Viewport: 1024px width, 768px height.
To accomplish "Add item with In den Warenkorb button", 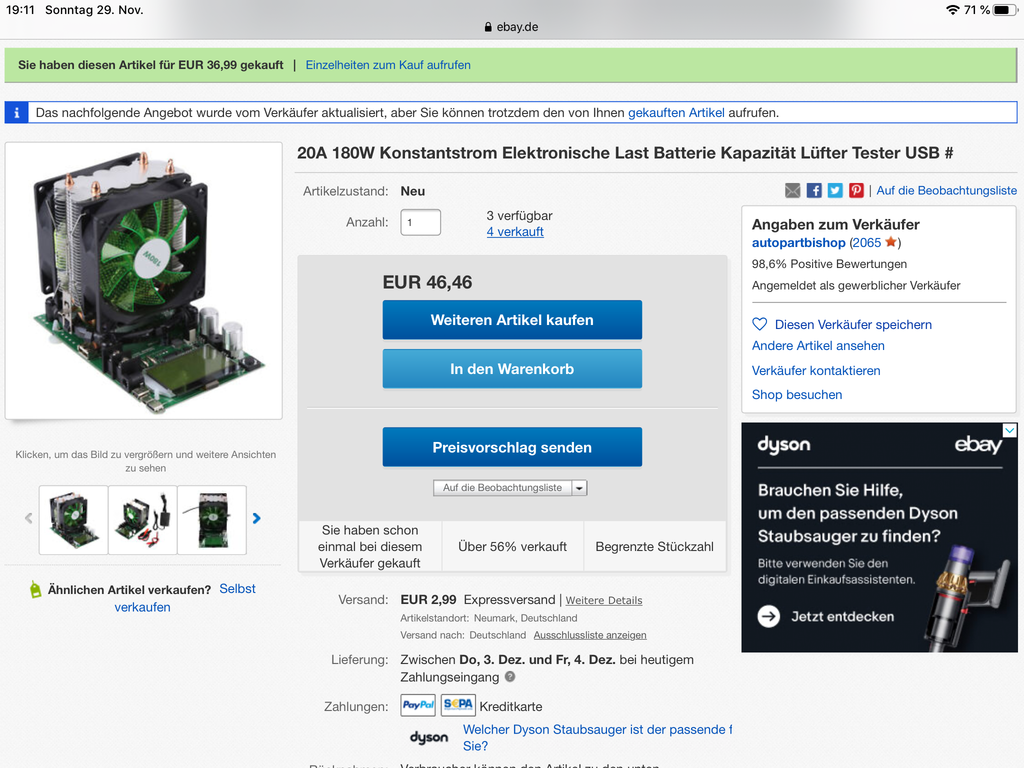I will tap(512, 369).
